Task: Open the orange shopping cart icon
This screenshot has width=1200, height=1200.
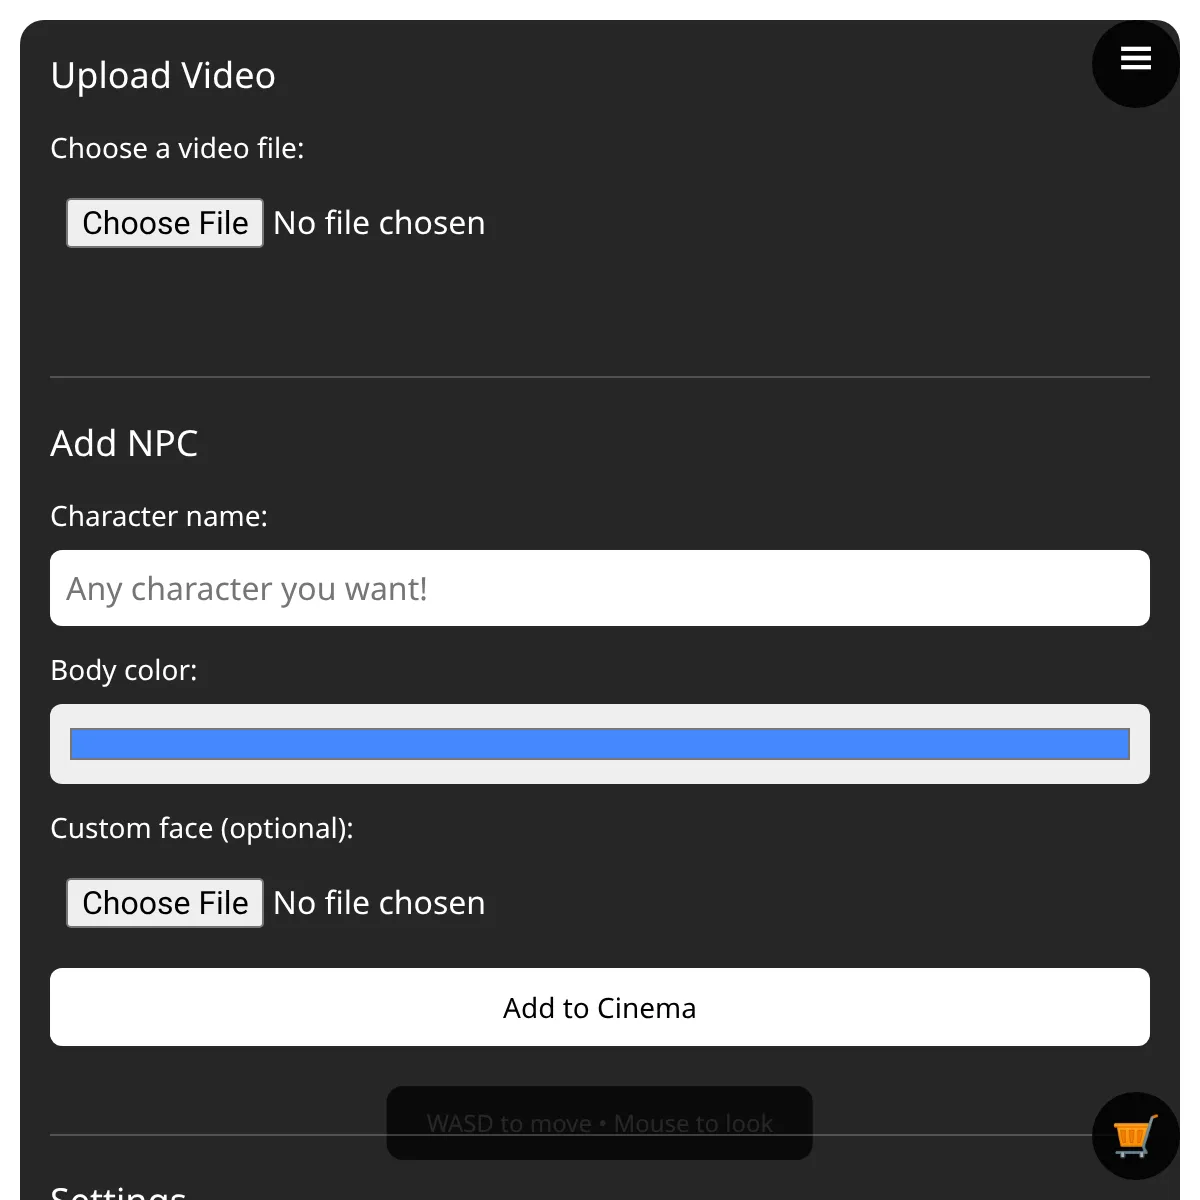Action: (x=1135, y=1136)
